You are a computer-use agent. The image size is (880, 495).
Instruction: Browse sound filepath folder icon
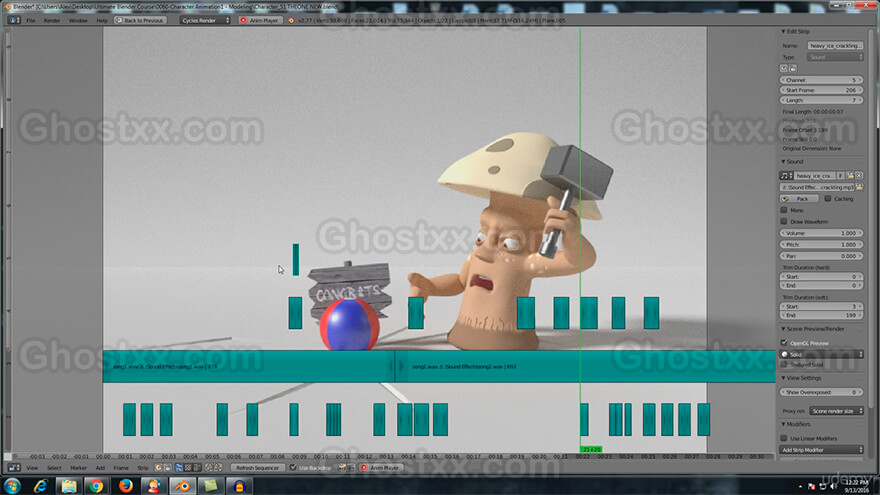point(859,187)
